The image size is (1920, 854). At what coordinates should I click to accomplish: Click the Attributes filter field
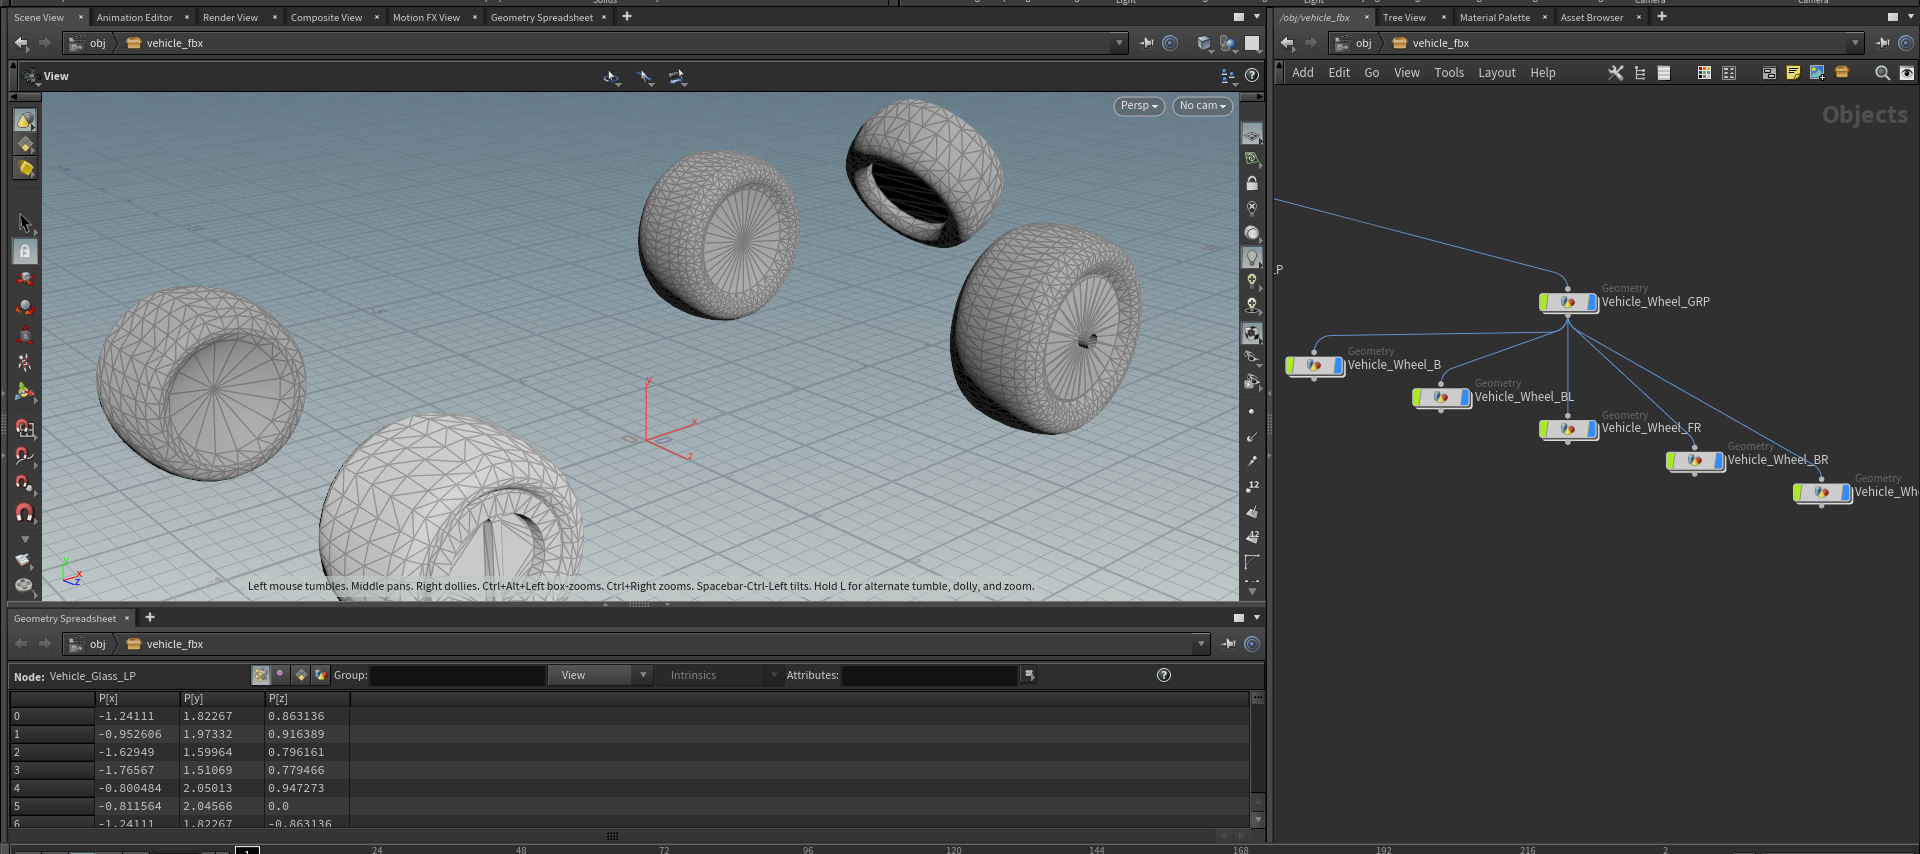pyautogui.click(x=929, y=675)
